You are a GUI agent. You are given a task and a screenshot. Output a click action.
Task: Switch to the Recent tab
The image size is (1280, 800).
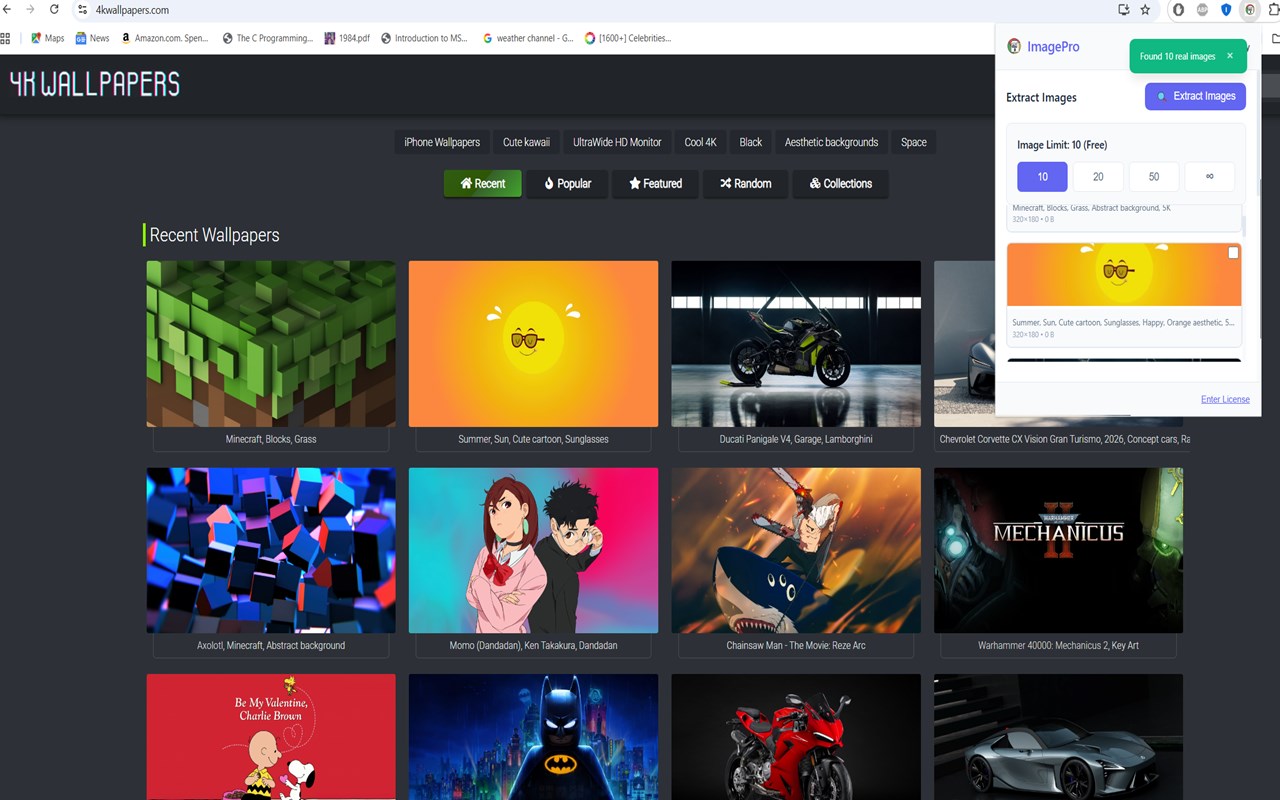(x=482, y=184)
